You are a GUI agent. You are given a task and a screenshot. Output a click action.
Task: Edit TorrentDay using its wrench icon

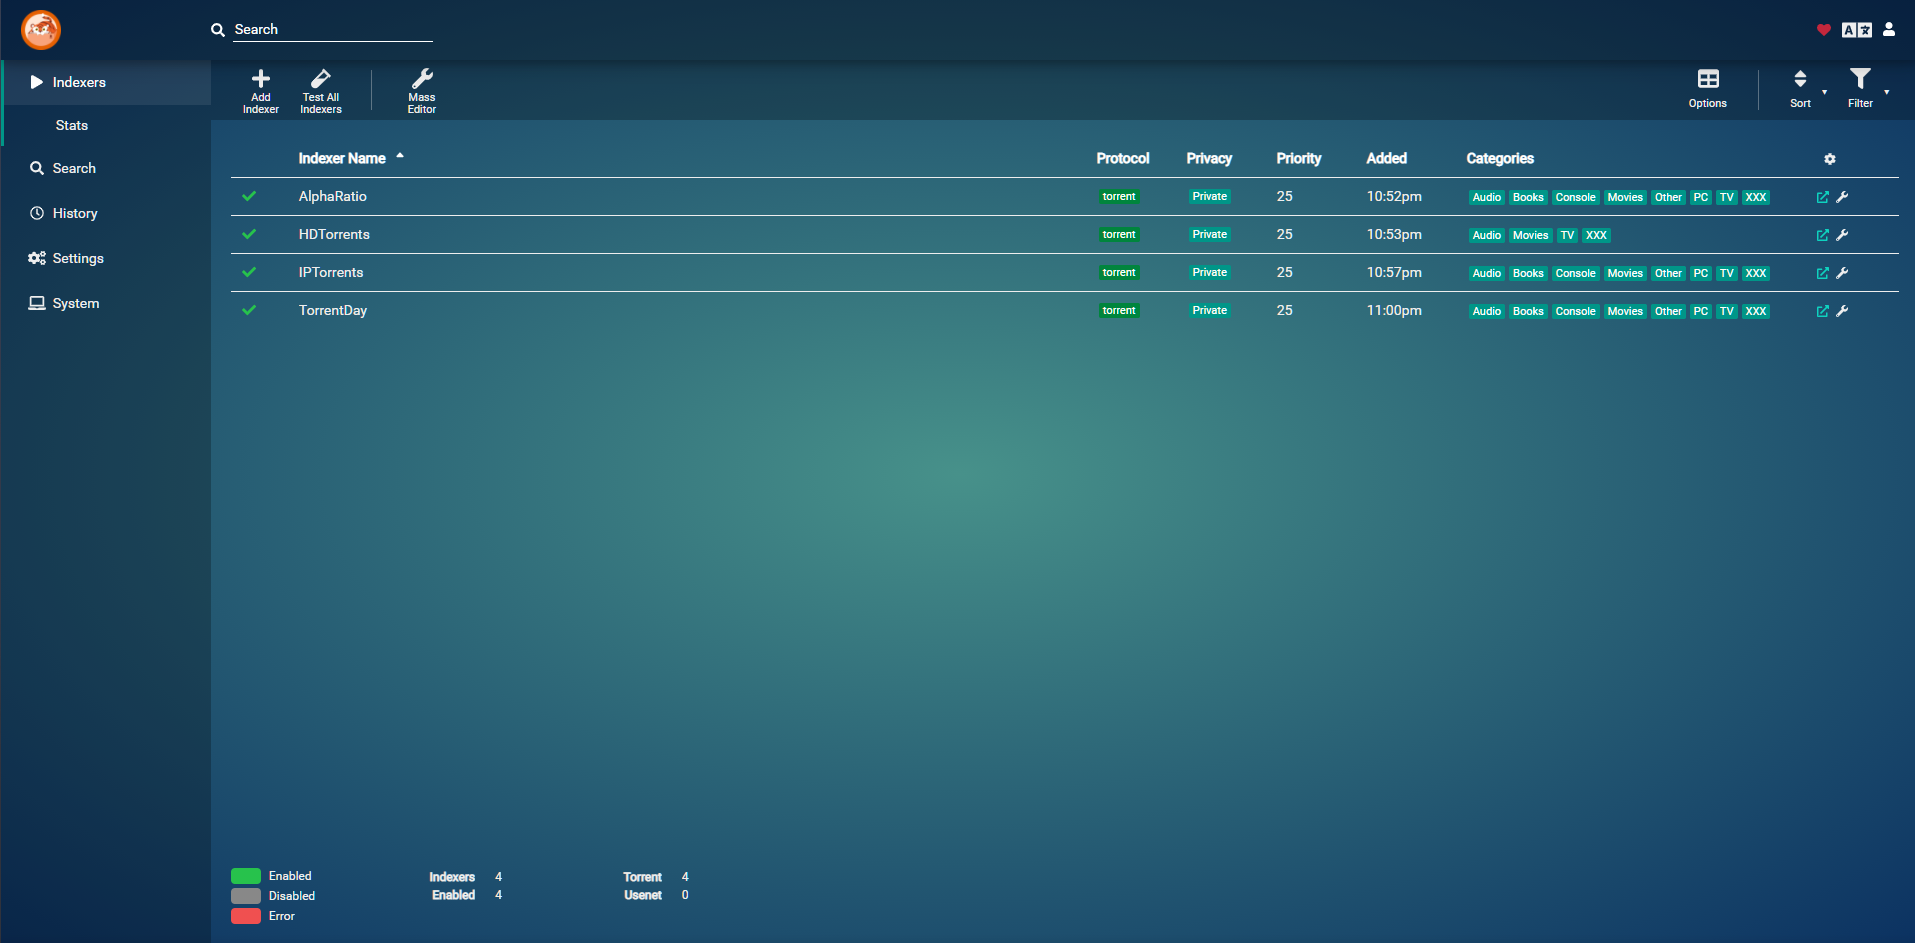tap(1842, 311)
